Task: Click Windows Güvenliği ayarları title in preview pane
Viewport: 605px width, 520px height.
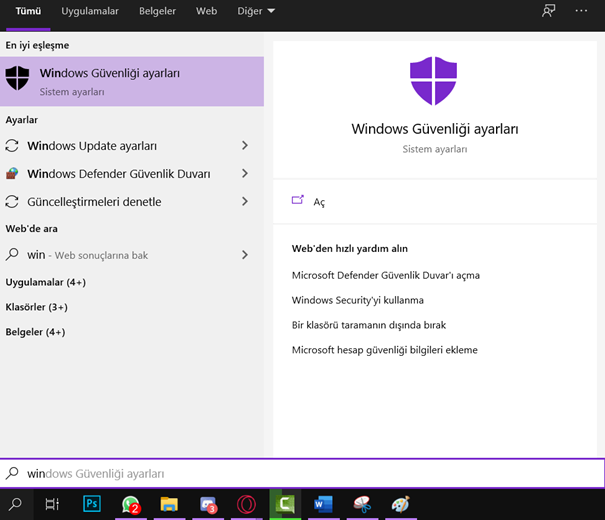Action: point(435,129)
